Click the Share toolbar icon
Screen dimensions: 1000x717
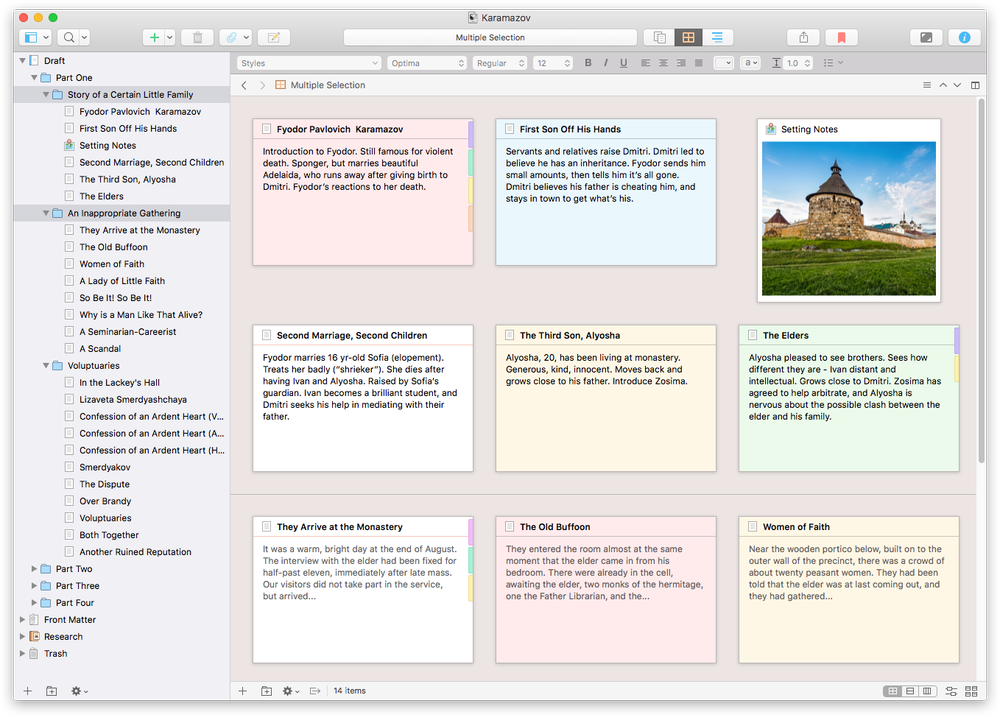pos(804,38)
